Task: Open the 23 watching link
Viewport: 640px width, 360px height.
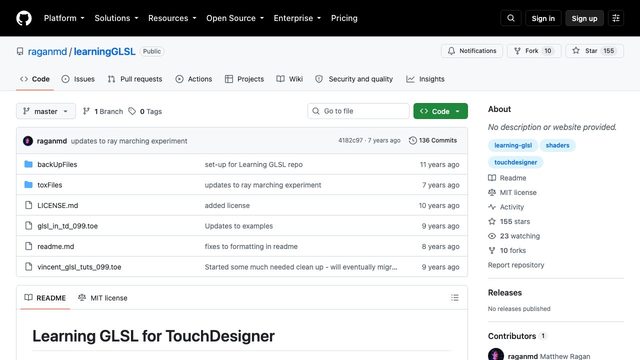Action: (x=514, y=236)
